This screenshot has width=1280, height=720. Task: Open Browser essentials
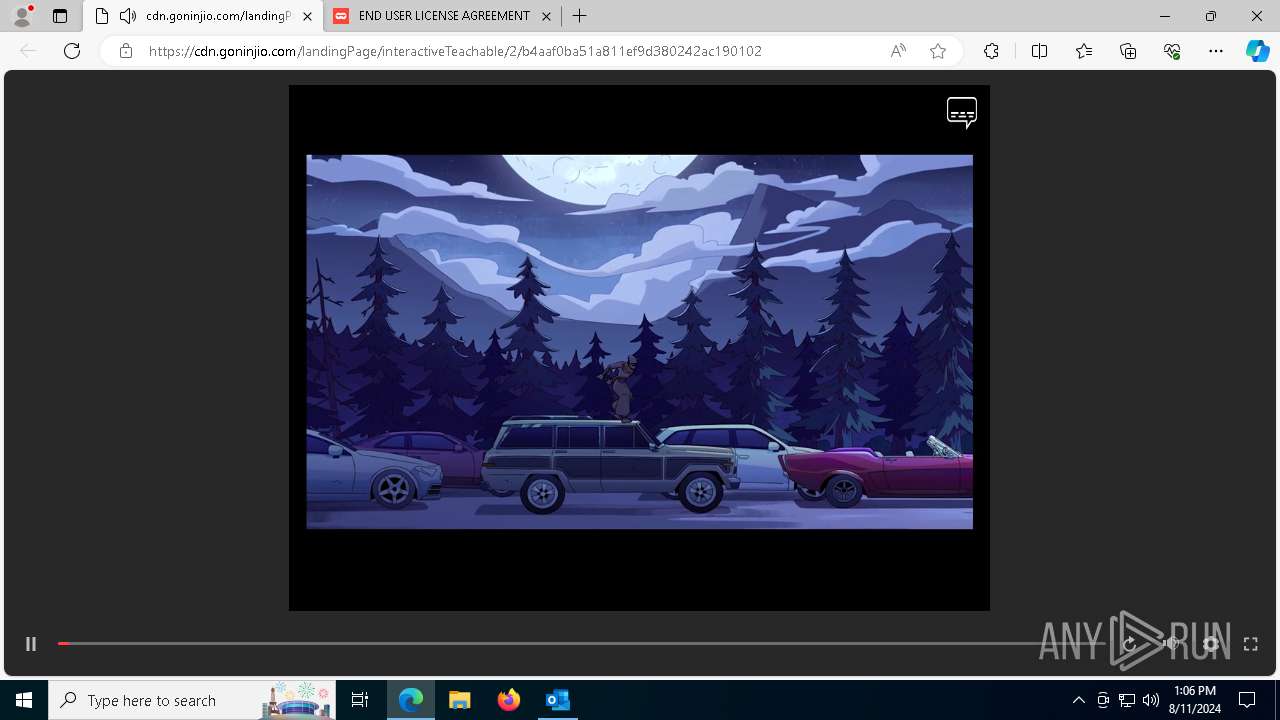tap(1172, 51)
